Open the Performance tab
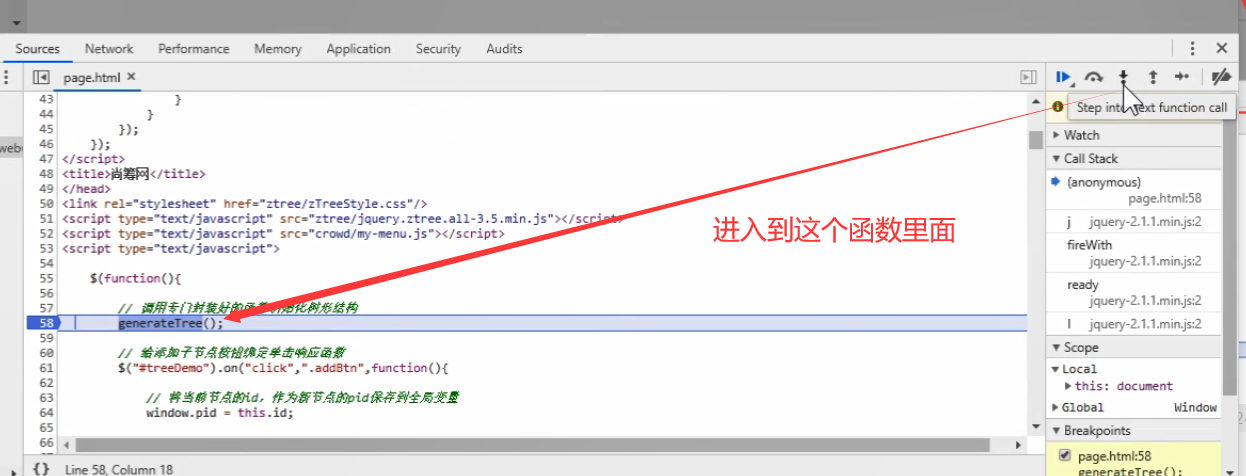This screenshot has height=476, width=1246. click(x=194, y=48)
